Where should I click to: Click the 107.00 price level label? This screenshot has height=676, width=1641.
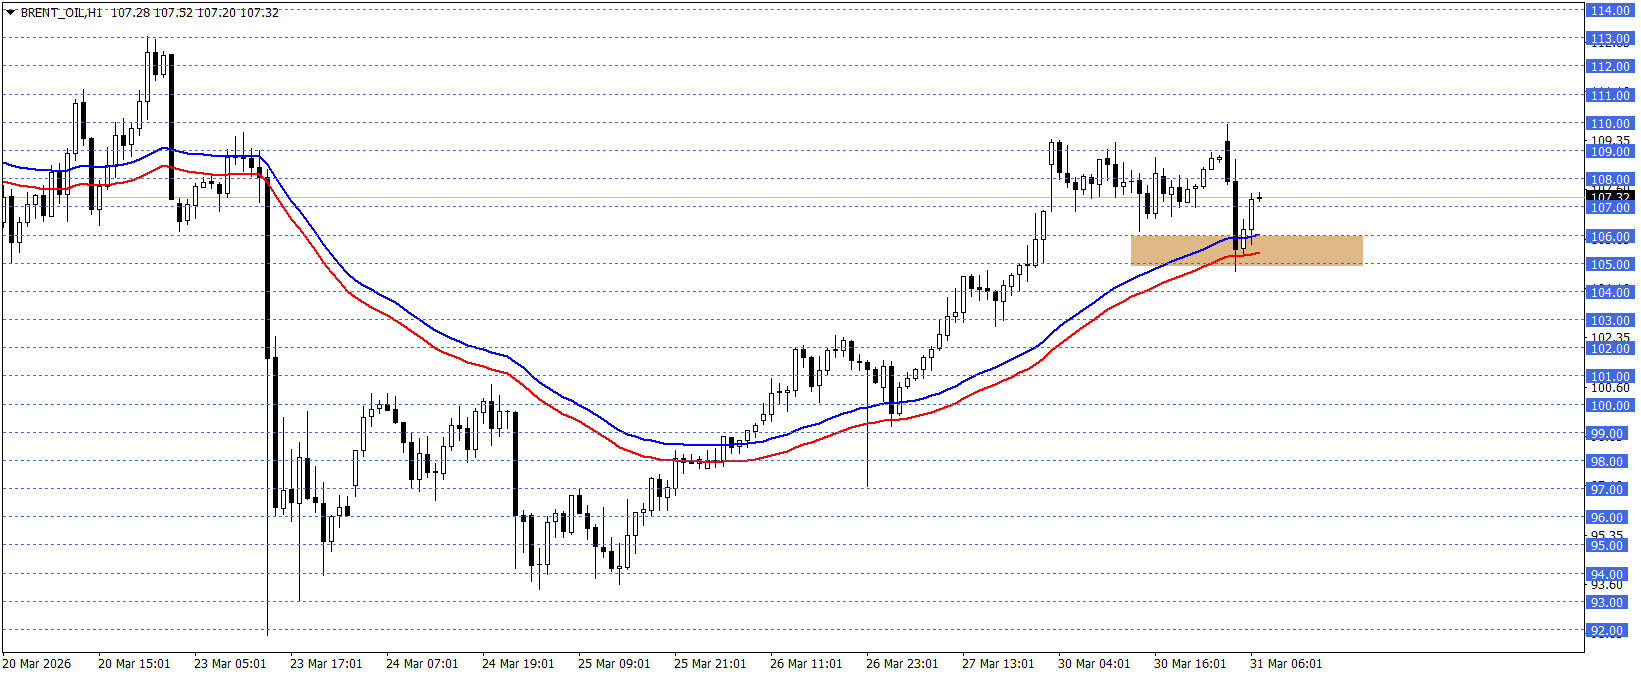1609,208
